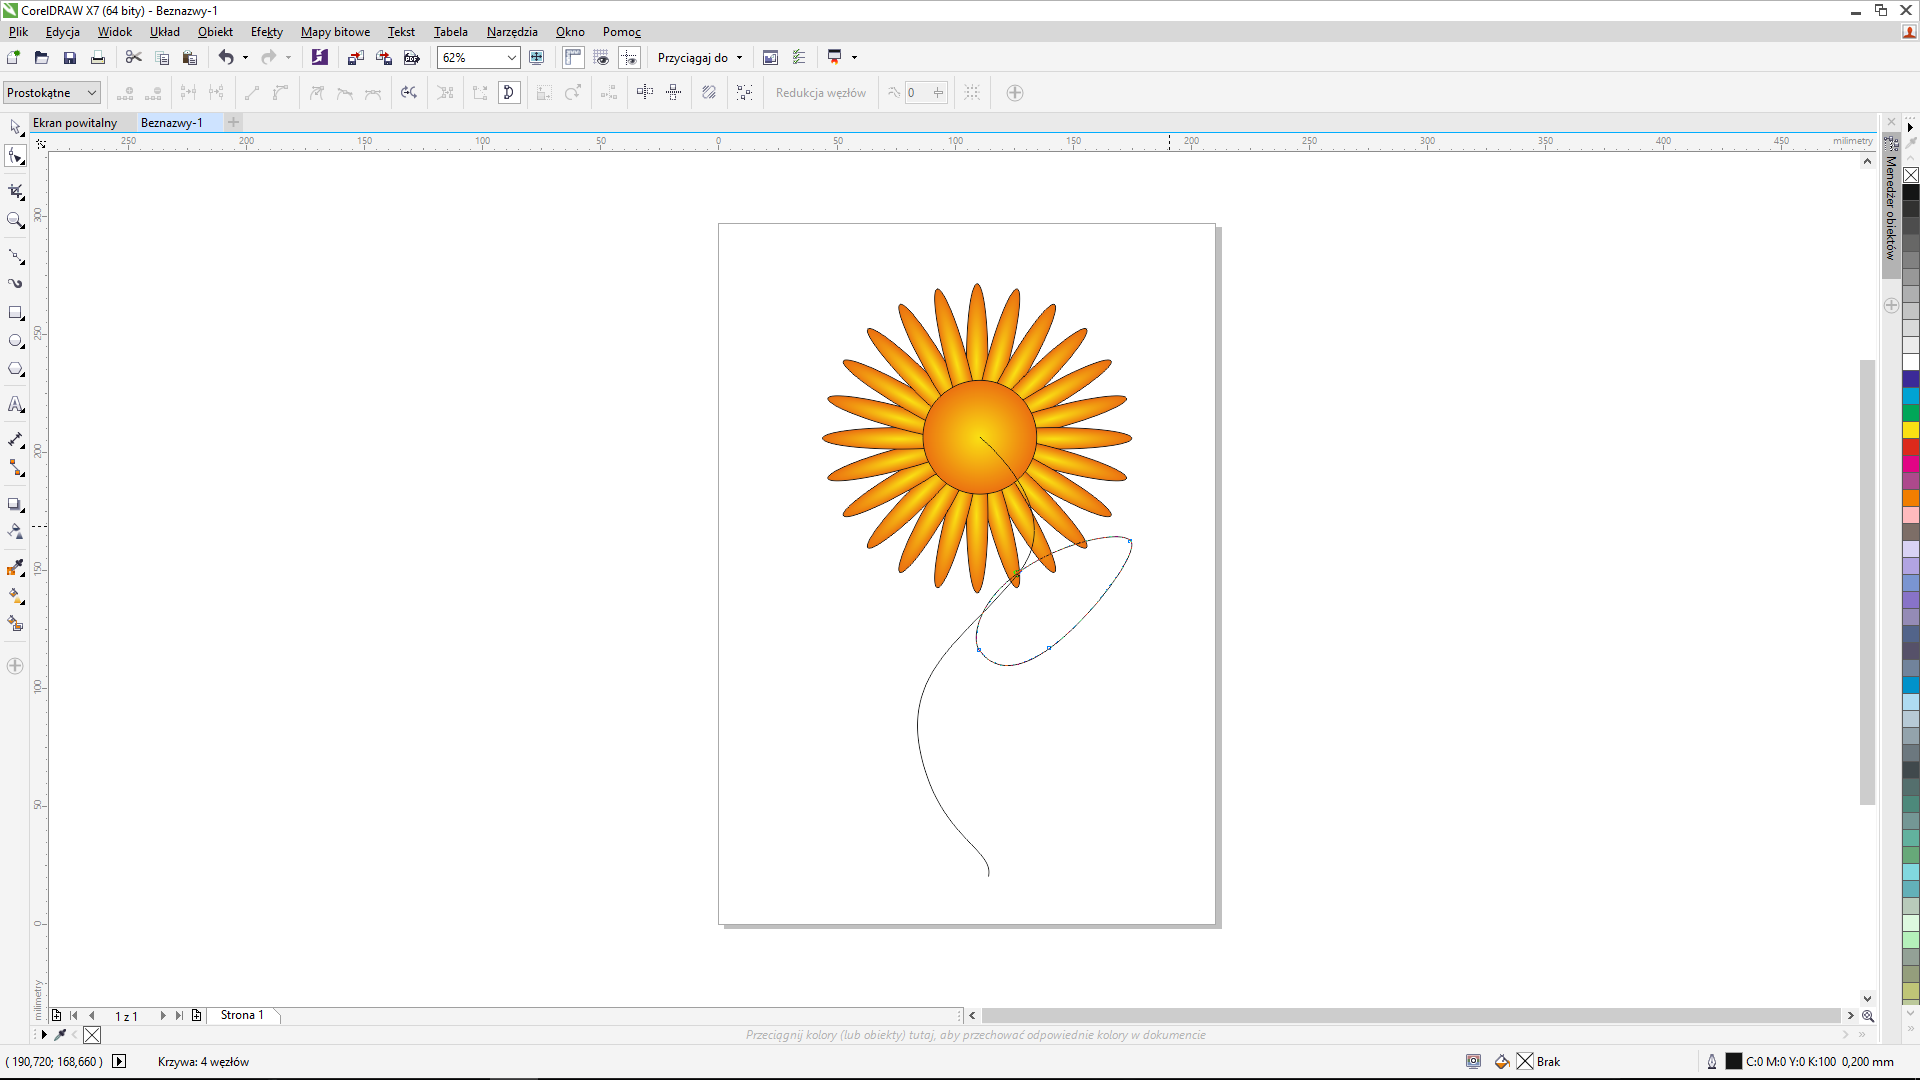Toggle the grid display button
The height and width of the screenshot is (1080, 1920).
(601, 58)
